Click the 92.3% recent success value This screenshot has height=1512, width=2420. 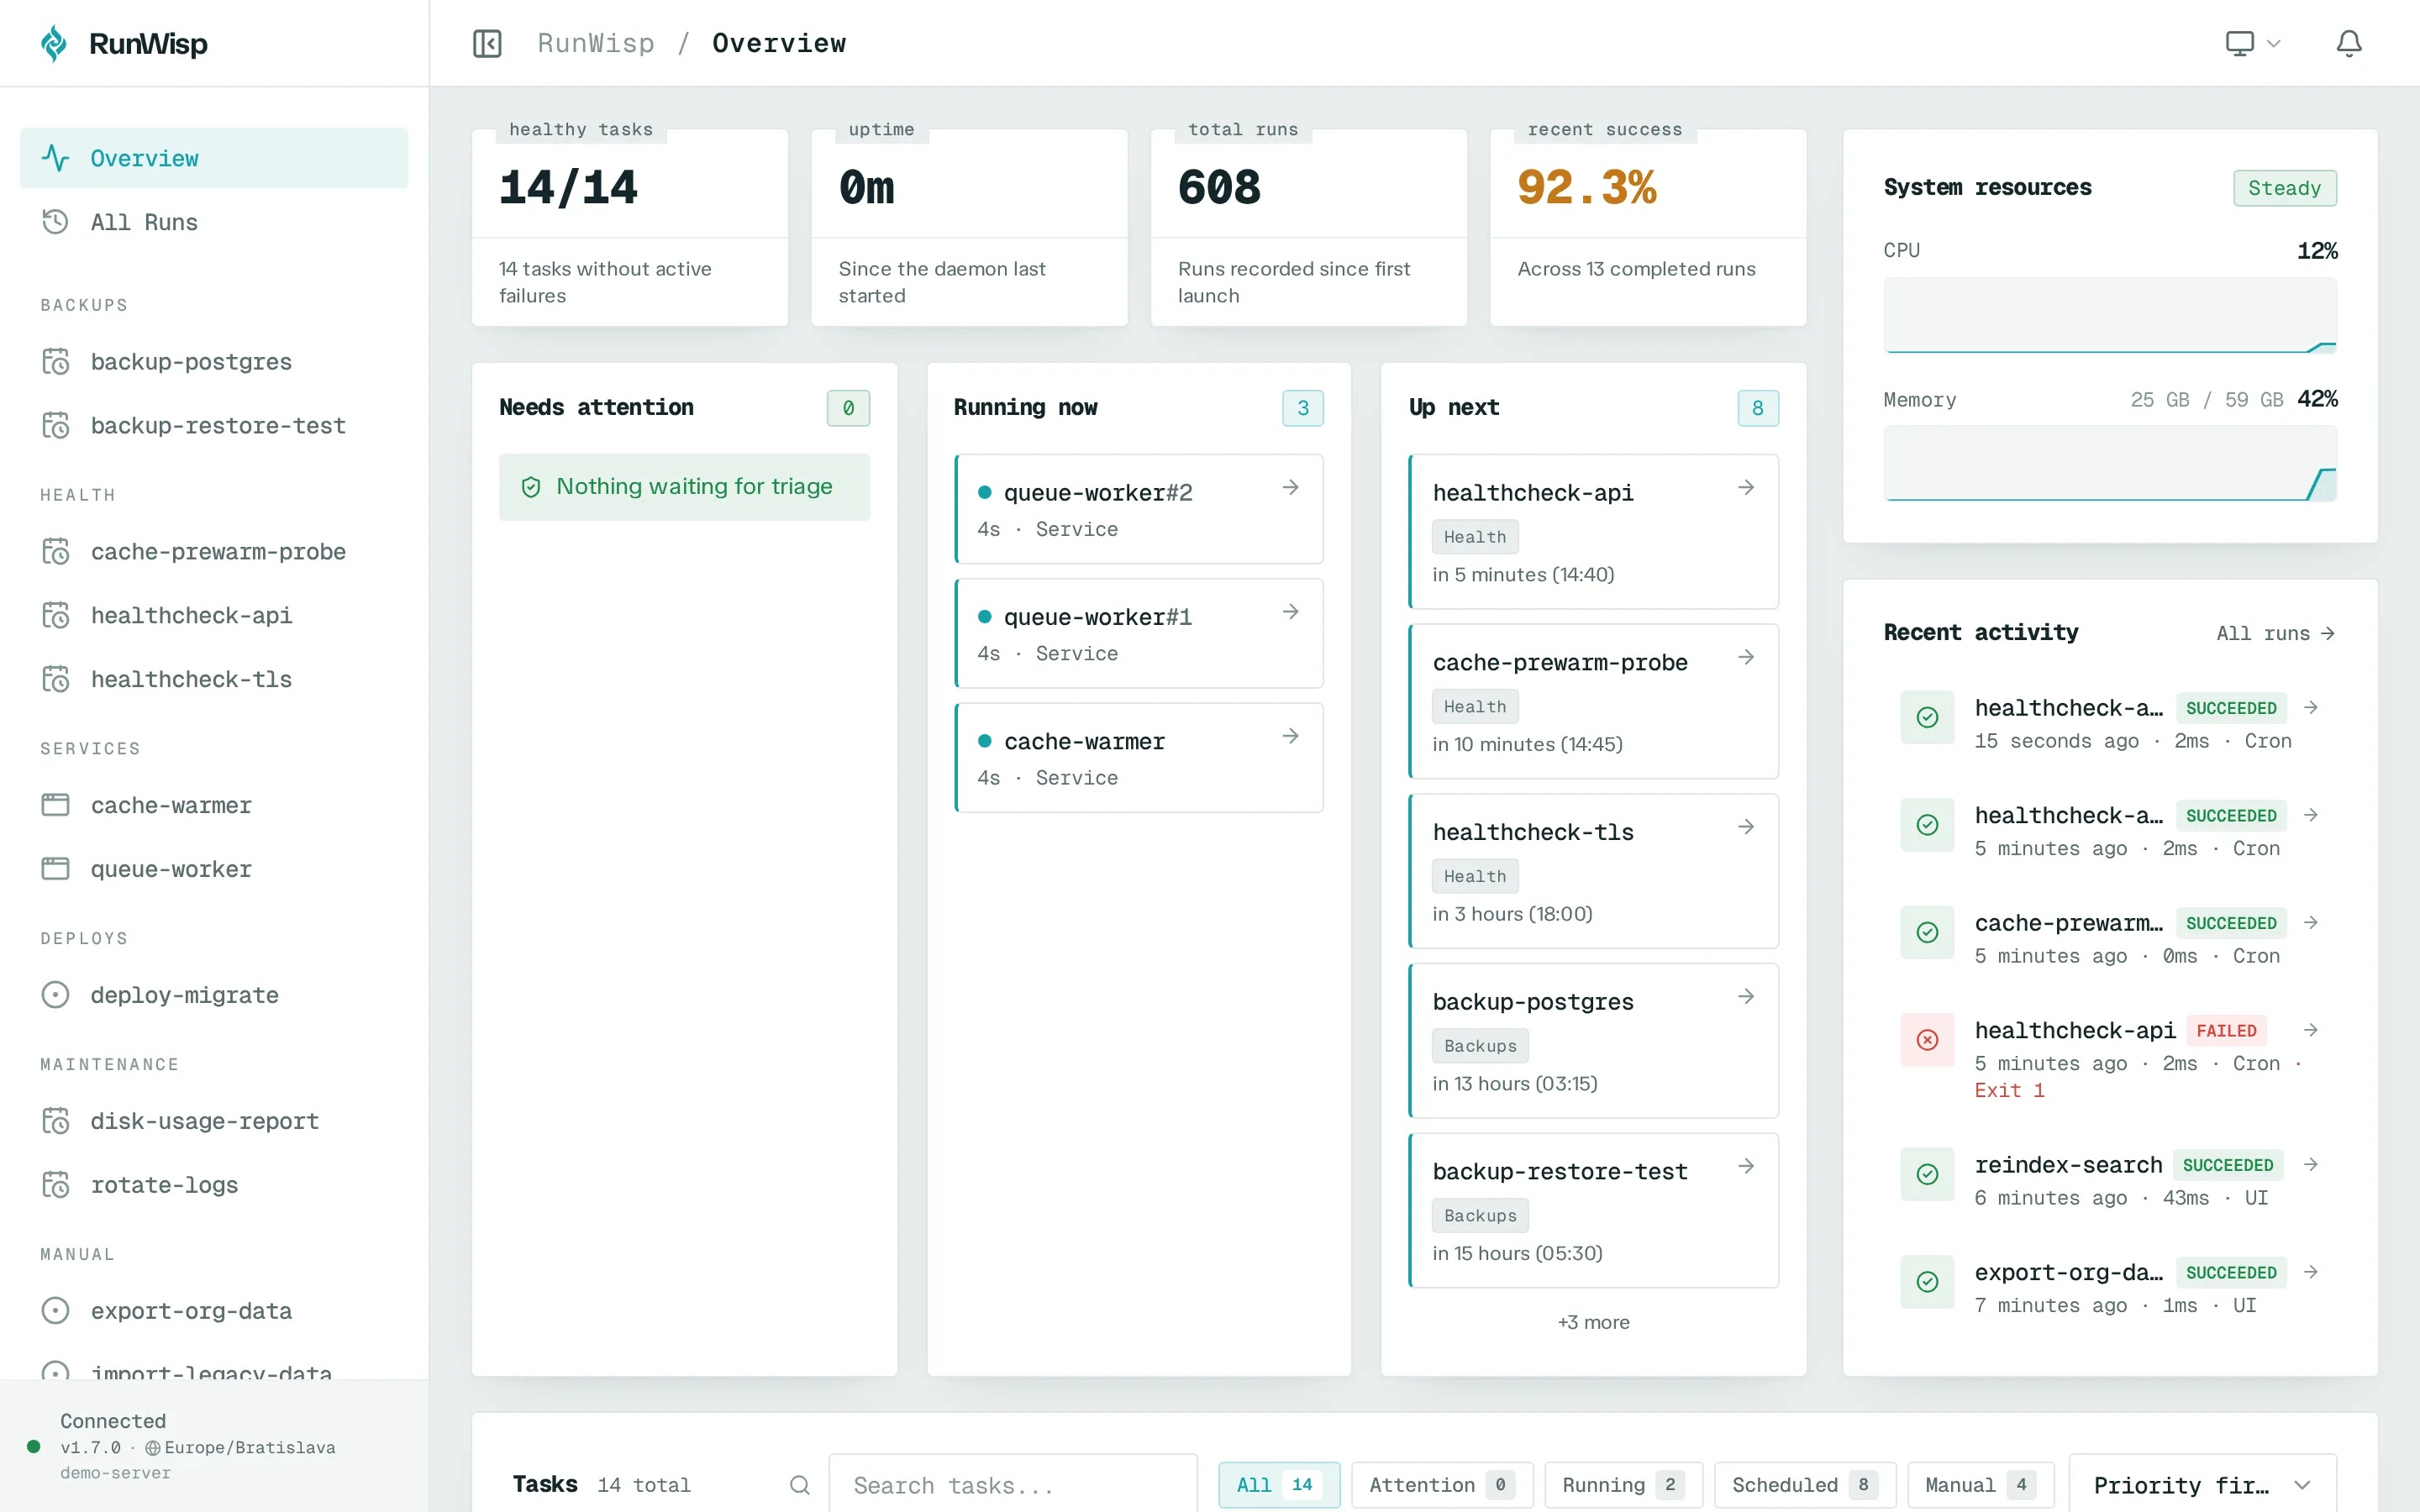click(1587, 188)
